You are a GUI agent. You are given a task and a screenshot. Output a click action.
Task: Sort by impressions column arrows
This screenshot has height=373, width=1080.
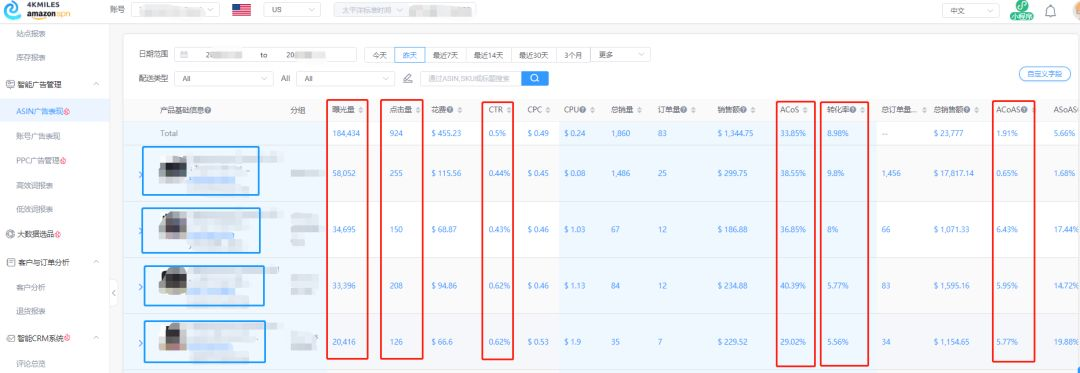(x=361, y=110)
